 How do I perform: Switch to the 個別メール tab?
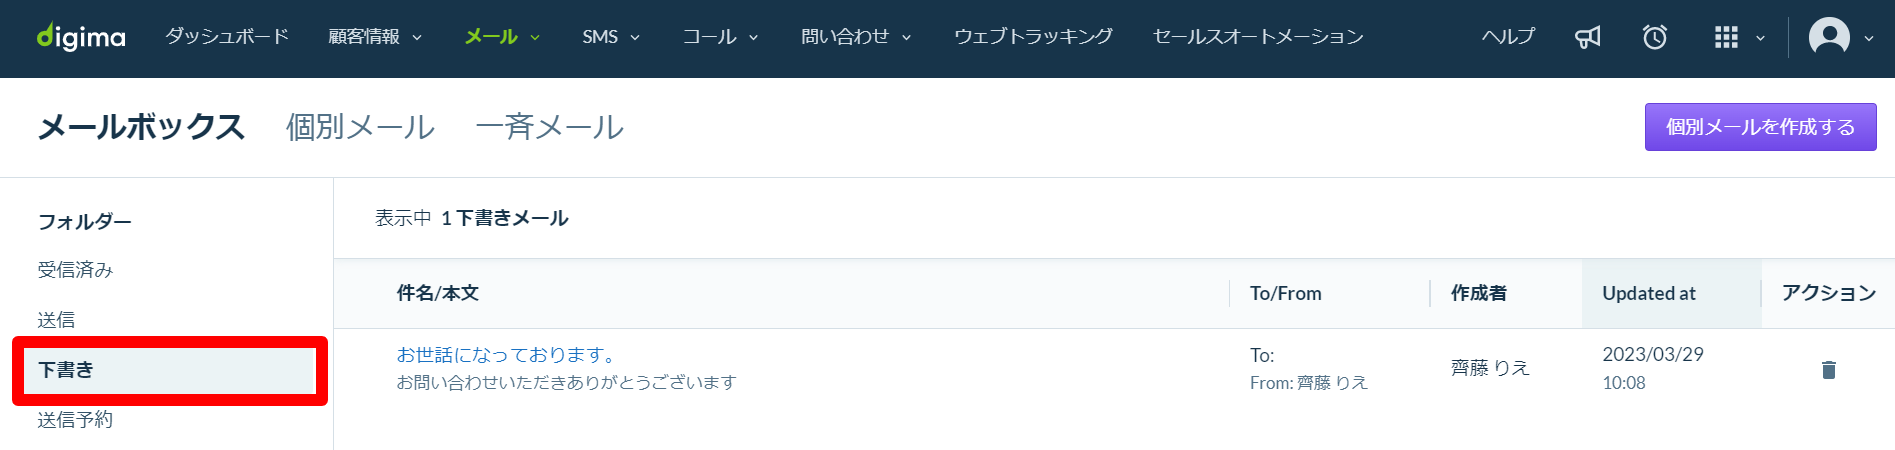(x=360, y=127)
